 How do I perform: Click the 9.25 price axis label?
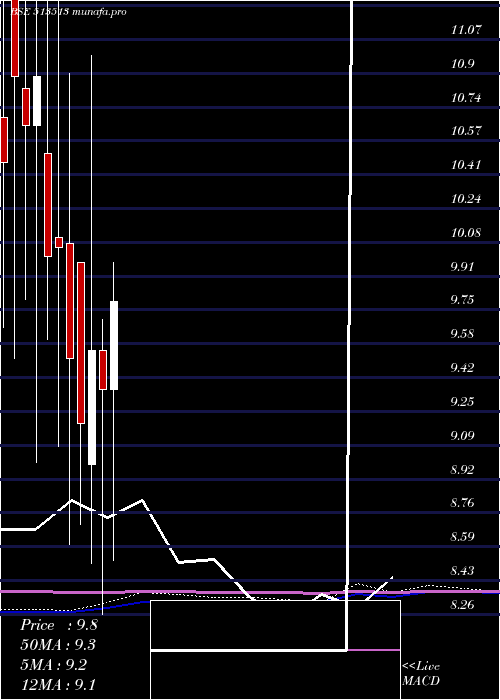pos(463,401)
